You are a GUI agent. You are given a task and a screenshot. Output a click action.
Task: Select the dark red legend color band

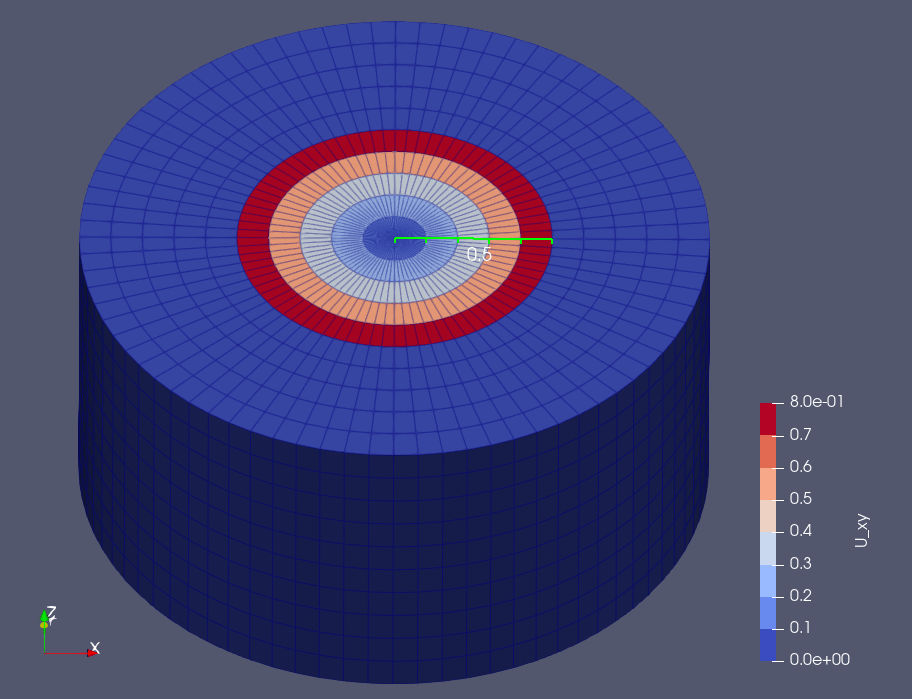coord(768,419)
